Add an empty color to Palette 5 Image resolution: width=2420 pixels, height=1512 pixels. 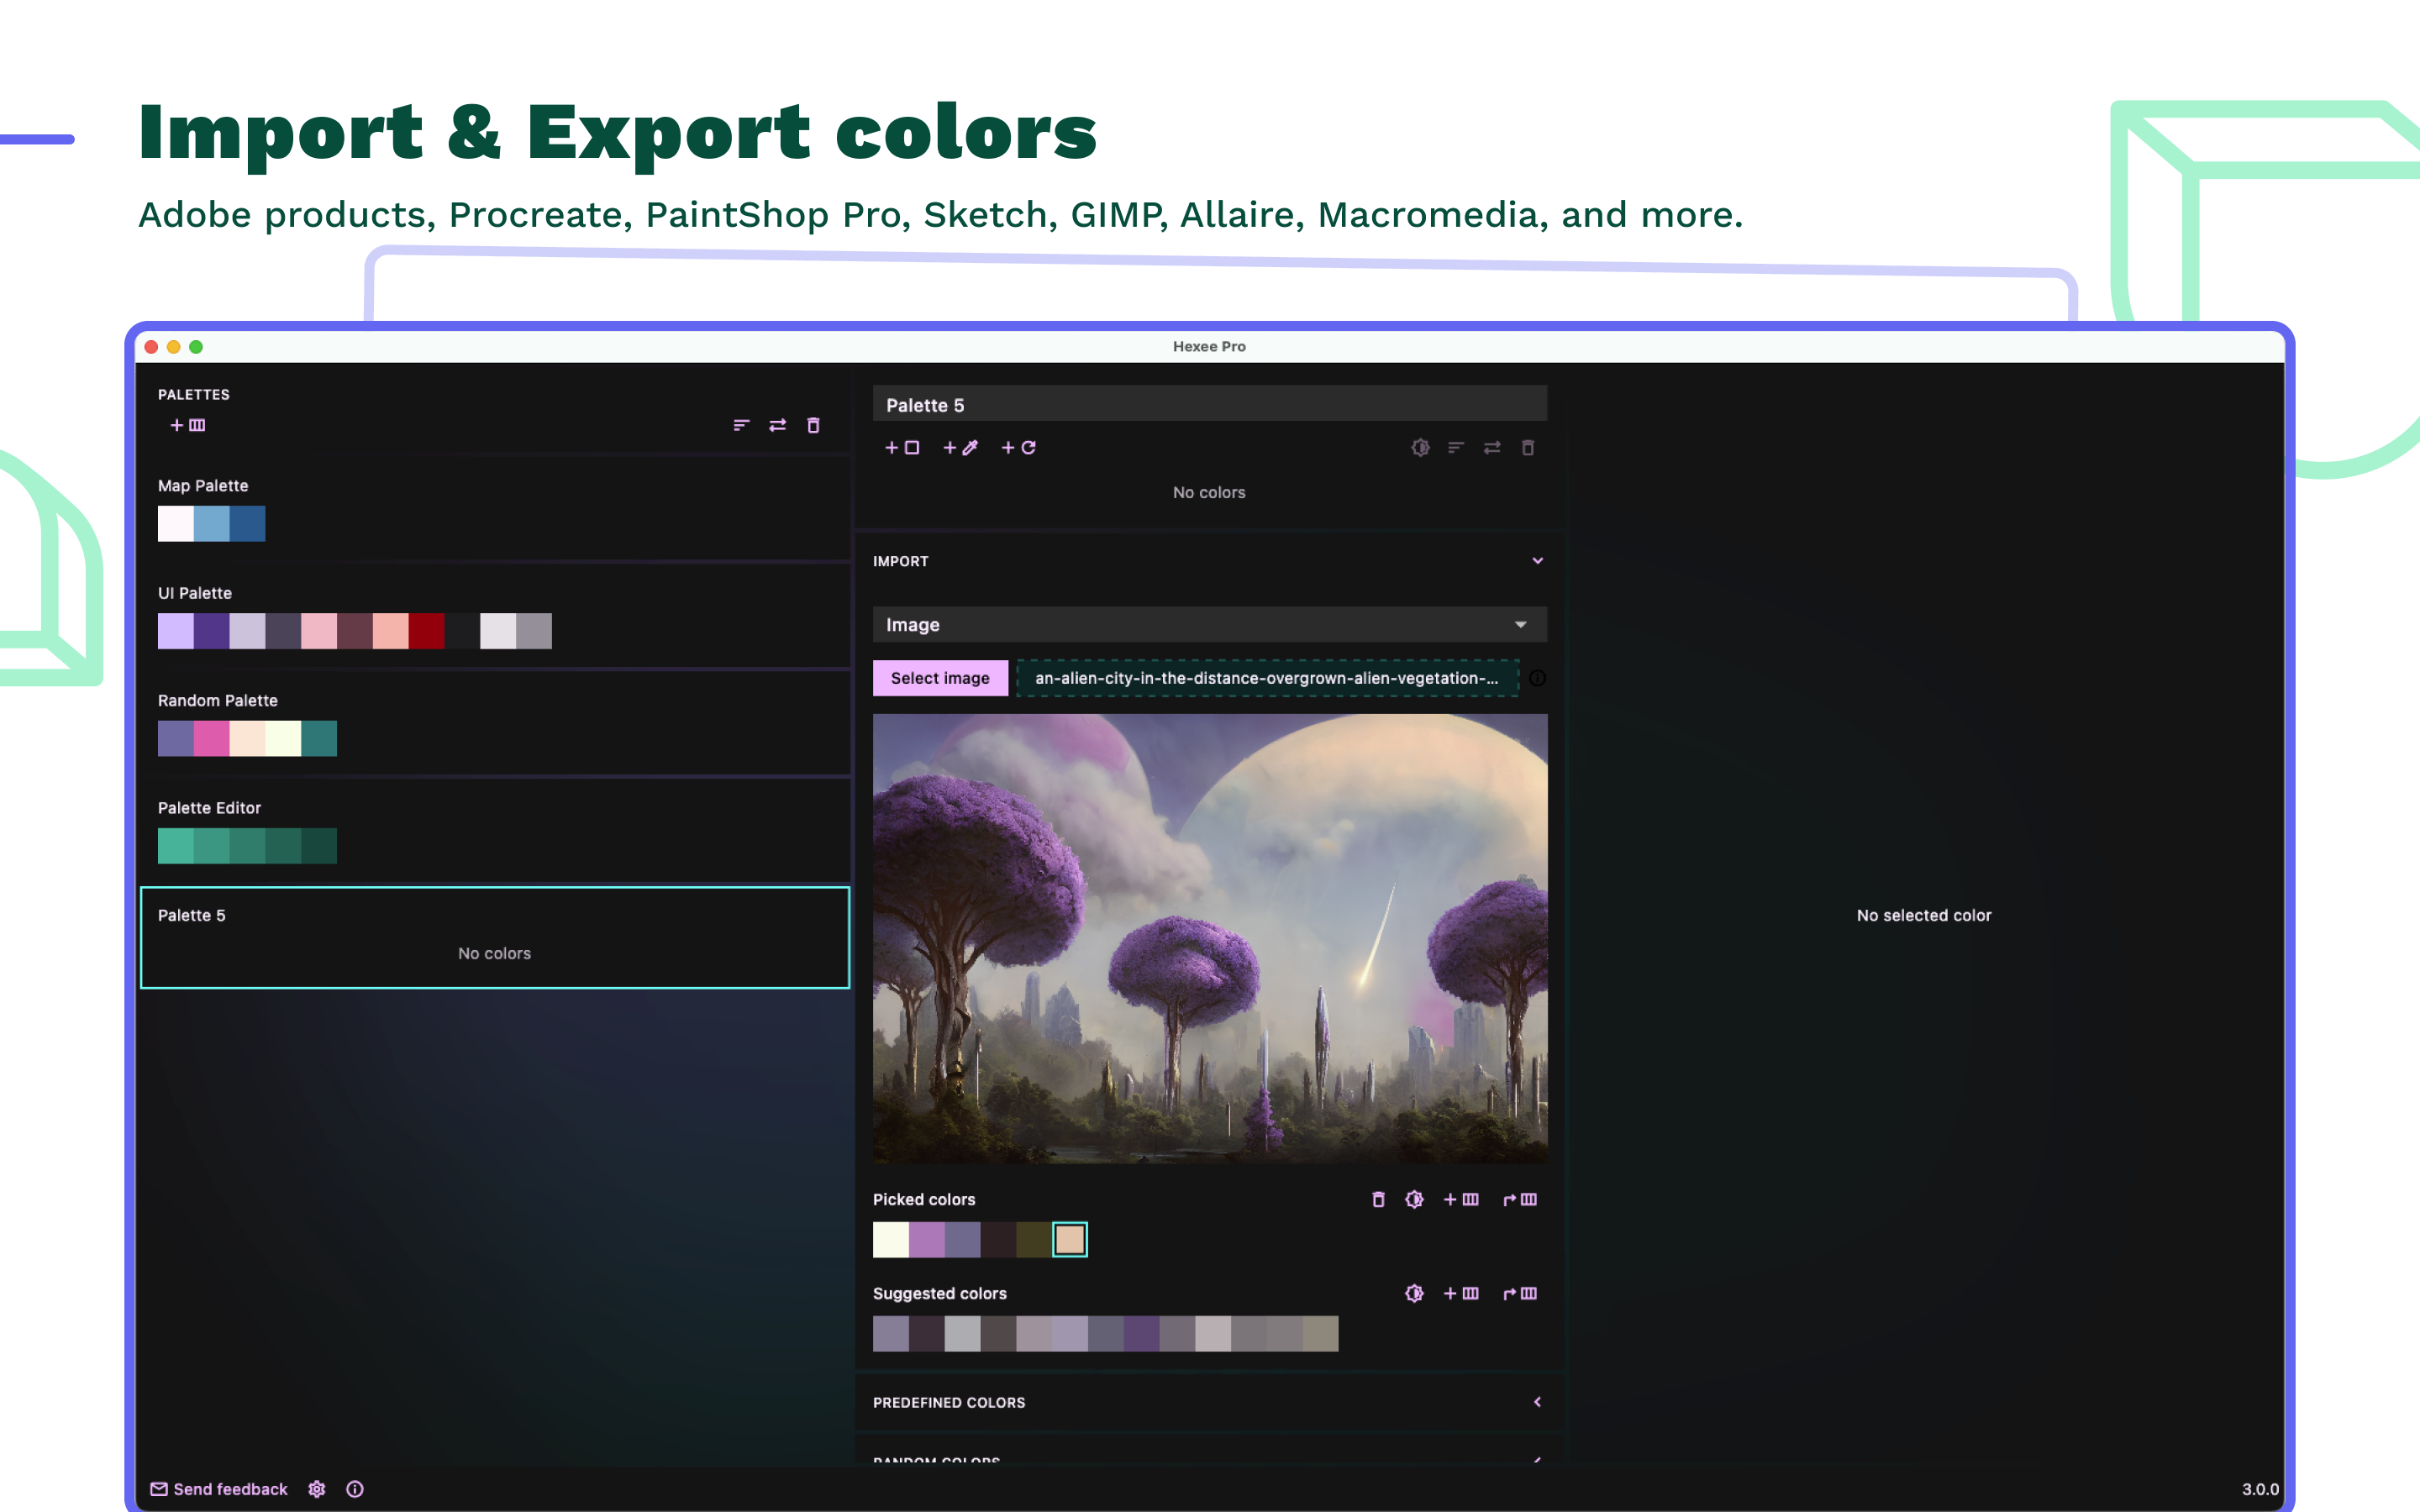click(x=902, y=448)
